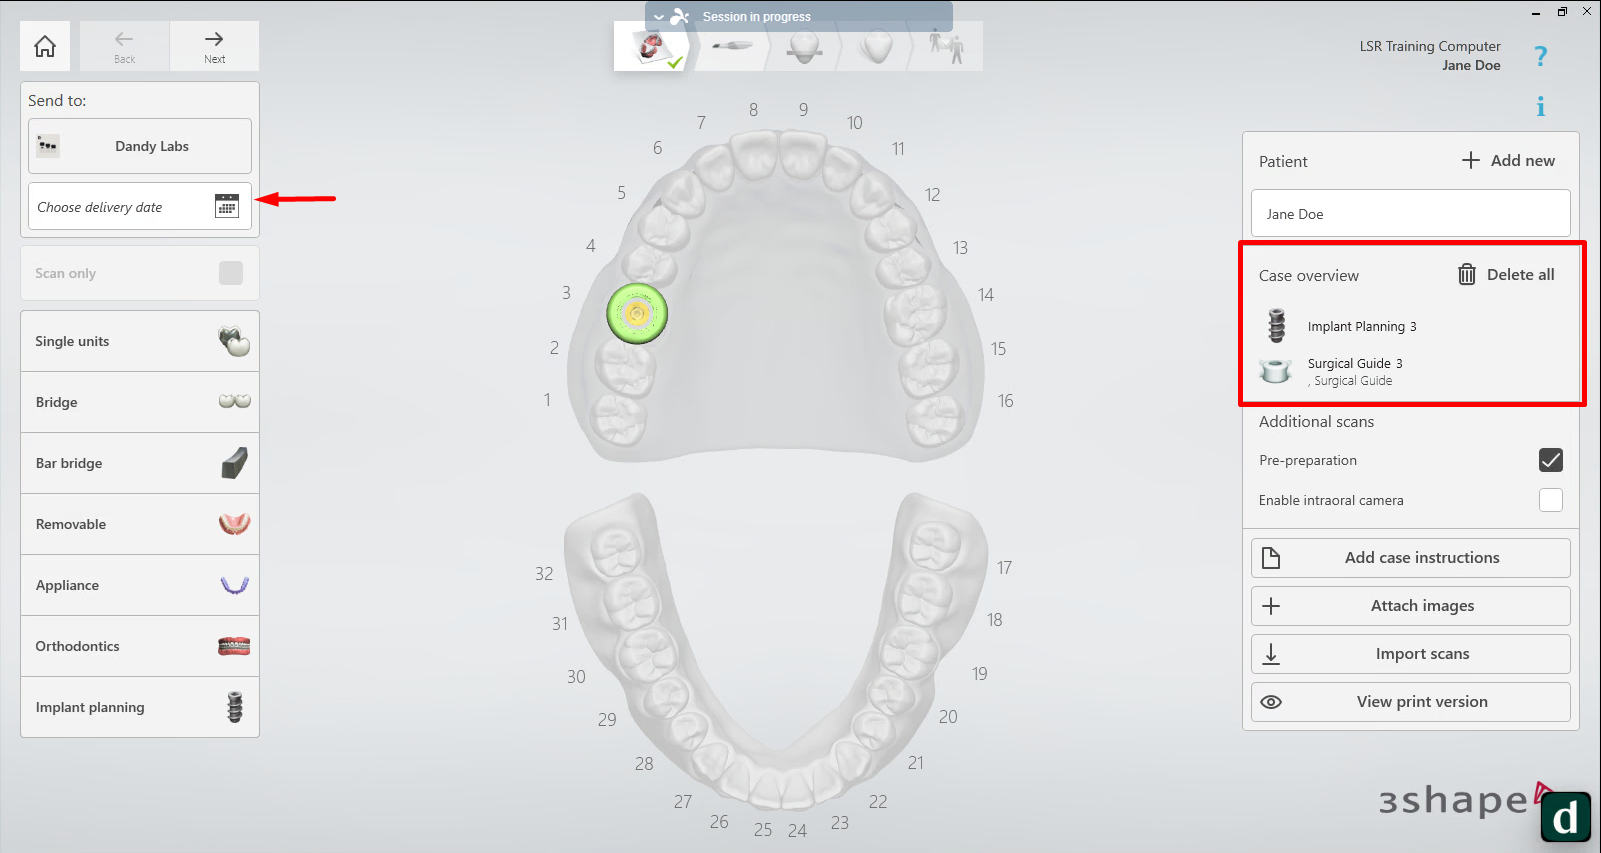The image size is (1601, 853).
Task: Click the Import scans button
Action: point(1410,654)
